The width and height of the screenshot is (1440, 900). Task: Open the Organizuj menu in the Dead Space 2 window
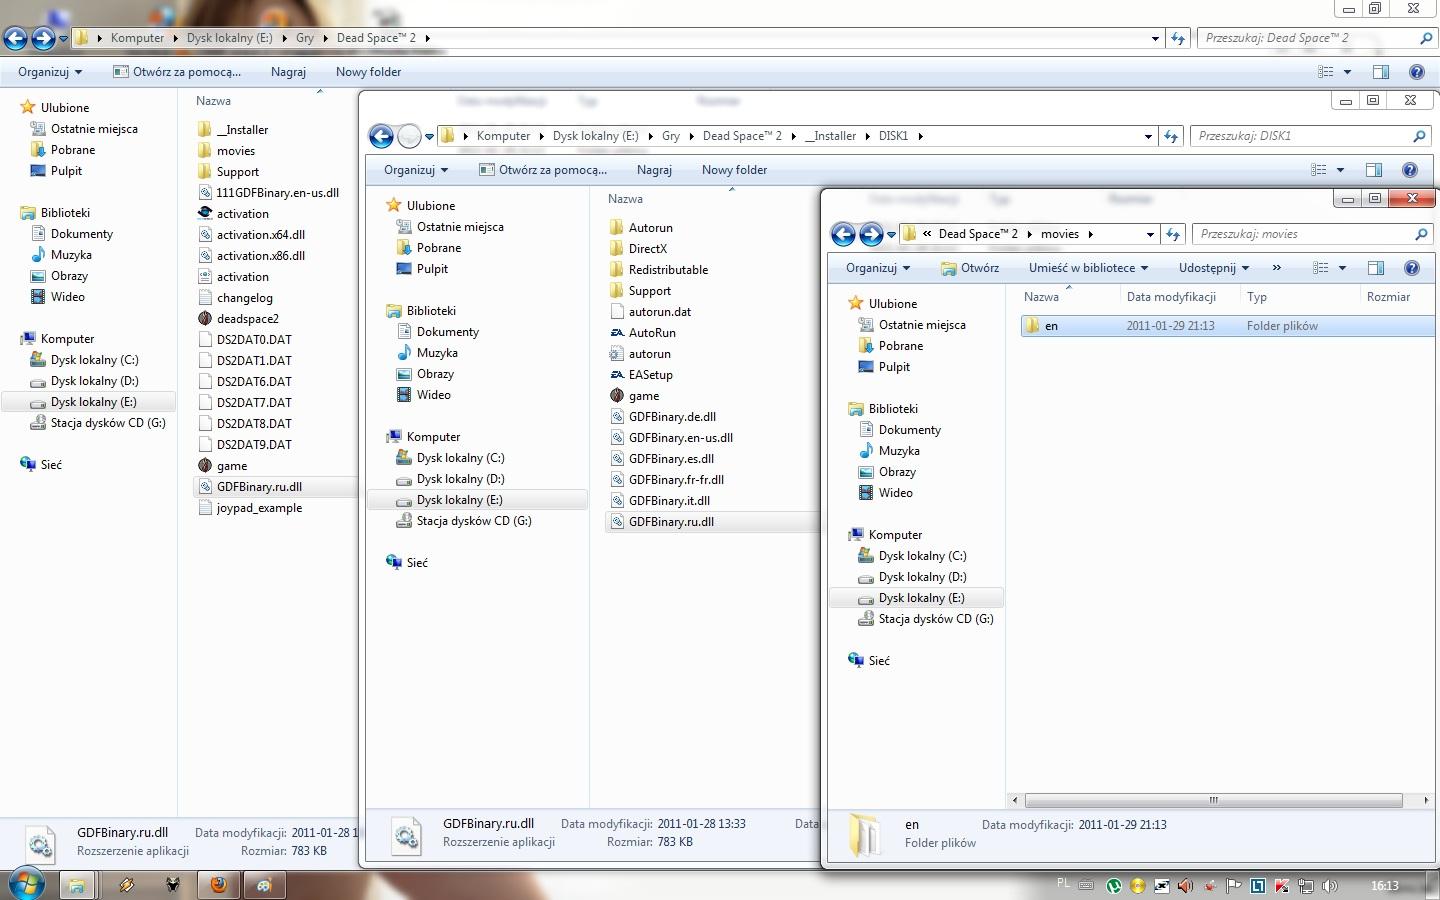click(50, 72)
